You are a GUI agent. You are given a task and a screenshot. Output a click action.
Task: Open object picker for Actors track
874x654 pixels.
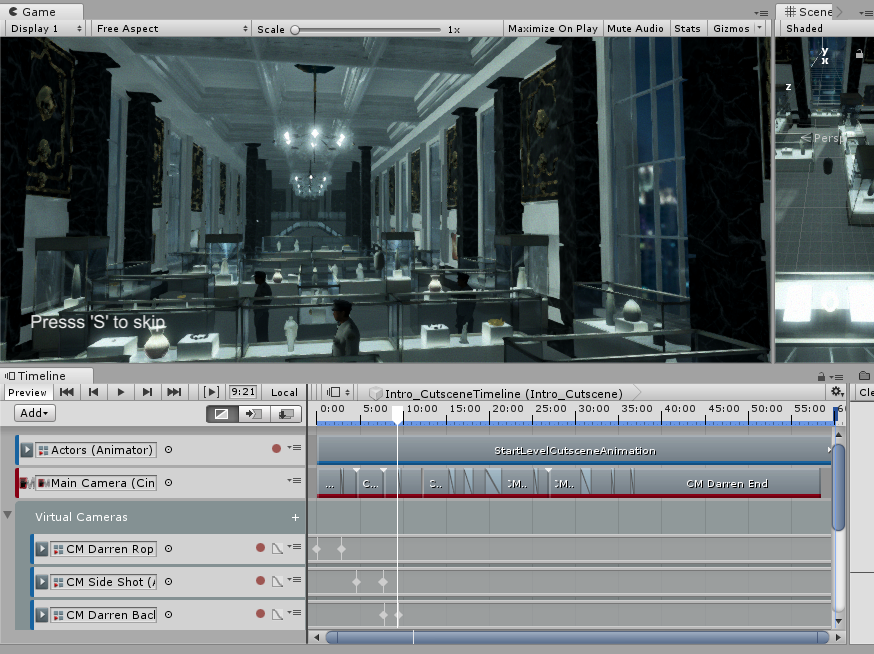(x=168, y=449)
